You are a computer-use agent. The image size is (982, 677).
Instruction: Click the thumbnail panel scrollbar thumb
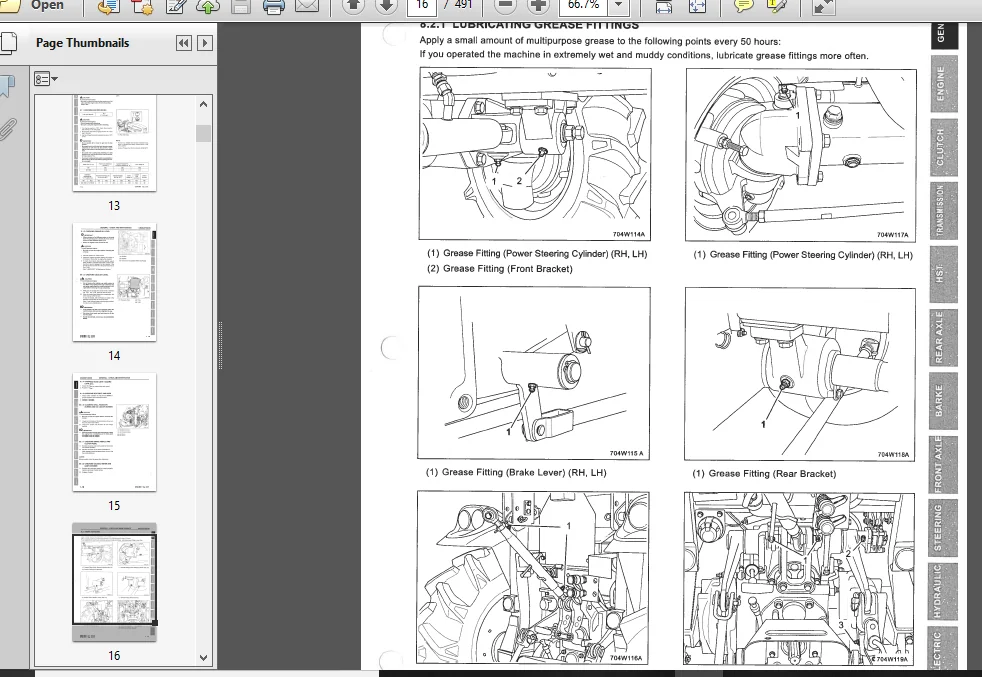pyautogui.click(x=203, y=133)
